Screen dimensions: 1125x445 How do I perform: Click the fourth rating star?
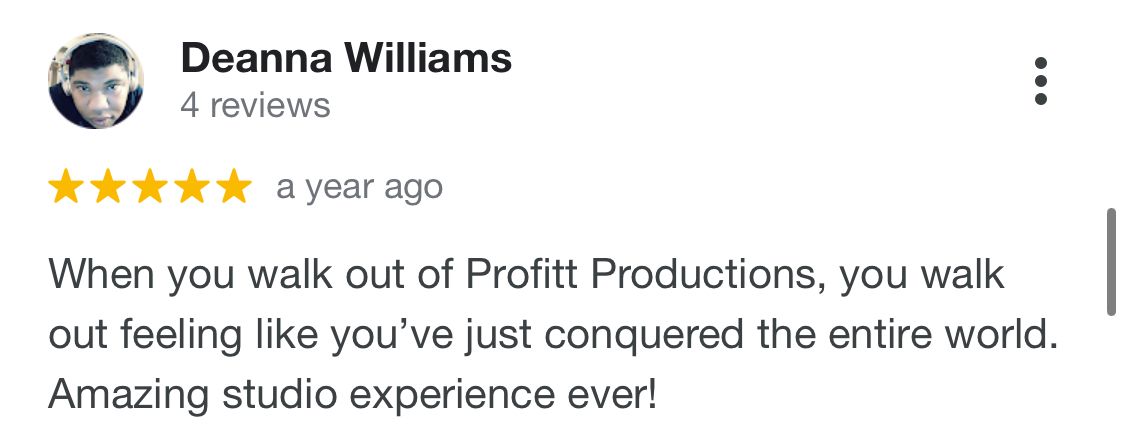point(192,187)
